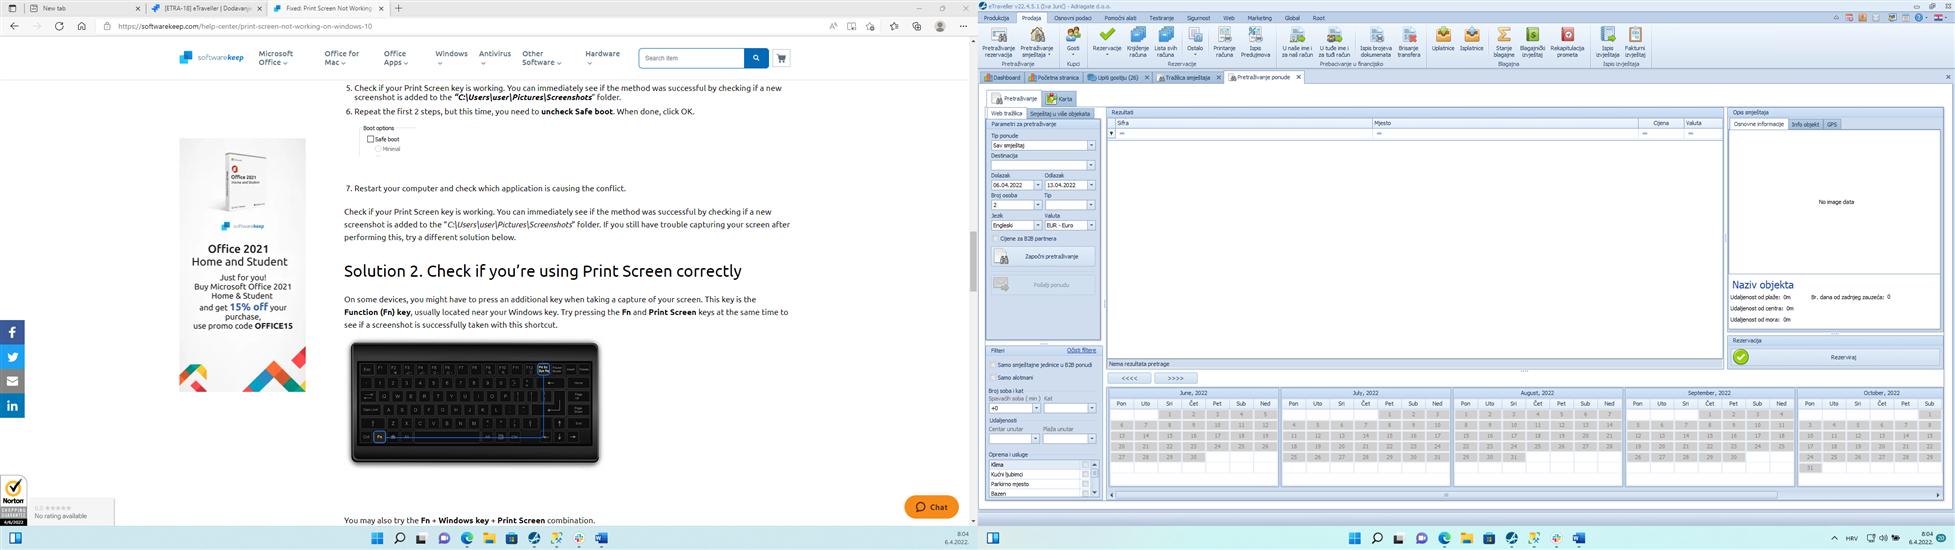Enable Samo smještajne jedinice u B2B ponudi

[x=993, y=365]
